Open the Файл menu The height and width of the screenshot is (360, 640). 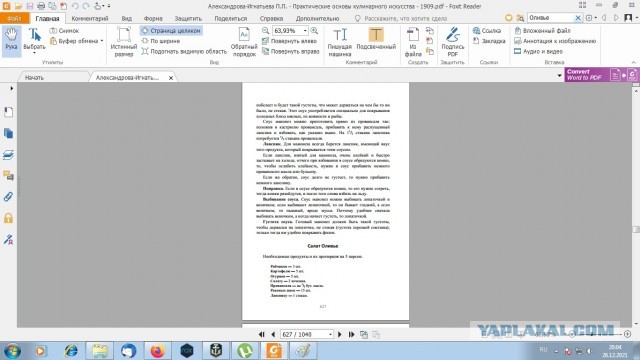pyautogui.click(x=14, y=18)
